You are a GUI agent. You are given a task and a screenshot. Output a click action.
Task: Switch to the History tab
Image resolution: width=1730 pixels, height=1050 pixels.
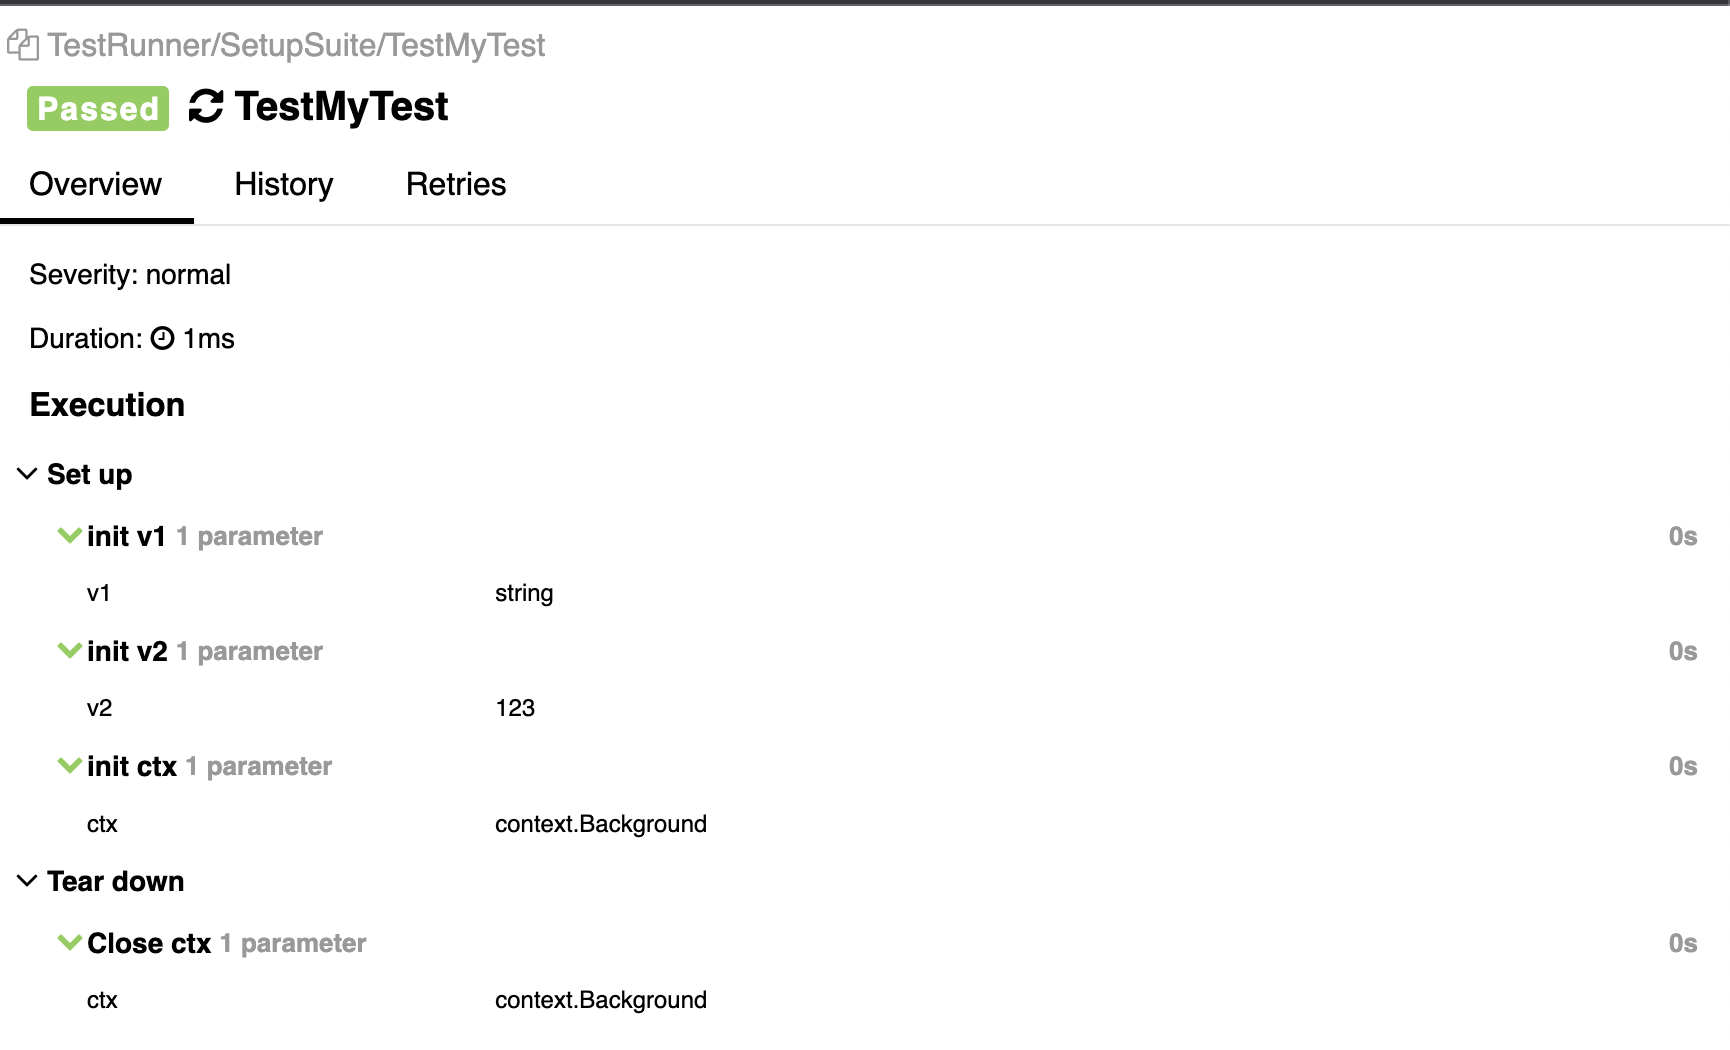284,185
